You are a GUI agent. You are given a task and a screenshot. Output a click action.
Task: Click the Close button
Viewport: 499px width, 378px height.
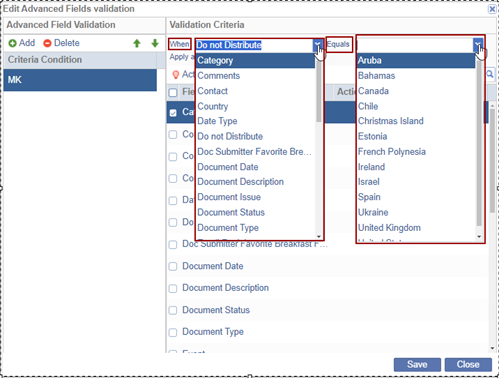pyautogui.click(x=468, y=365)
